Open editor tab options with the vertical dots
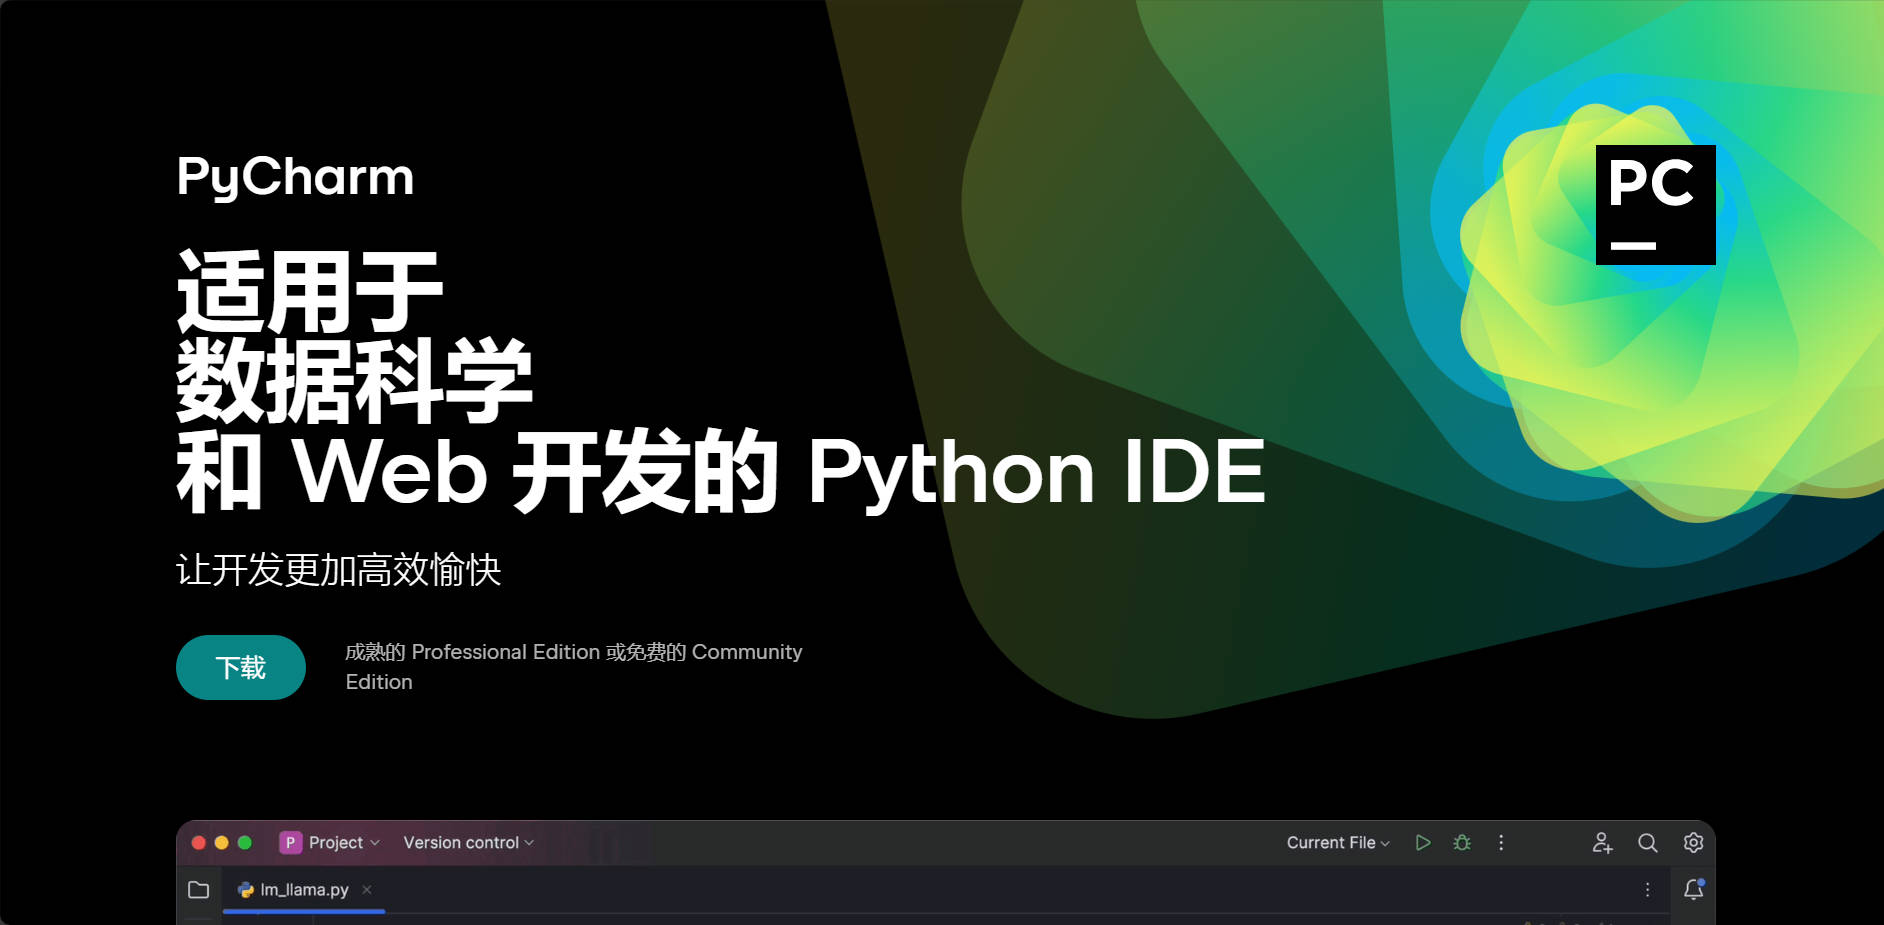This screenshot has width=1884, height=925. [1648, 889]
